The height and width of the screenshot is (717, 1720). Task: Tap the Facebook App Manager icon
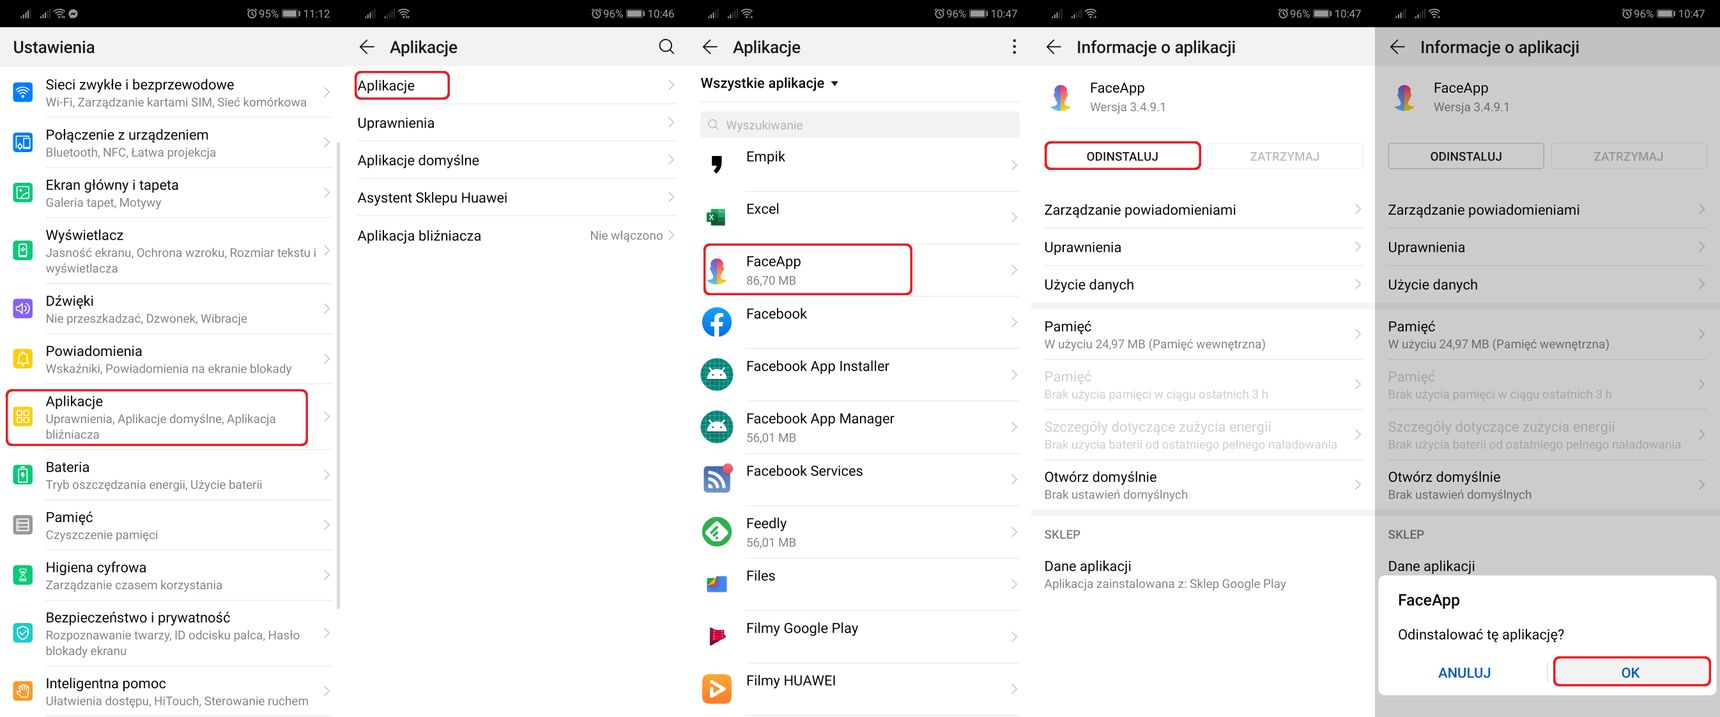(716, 427)
